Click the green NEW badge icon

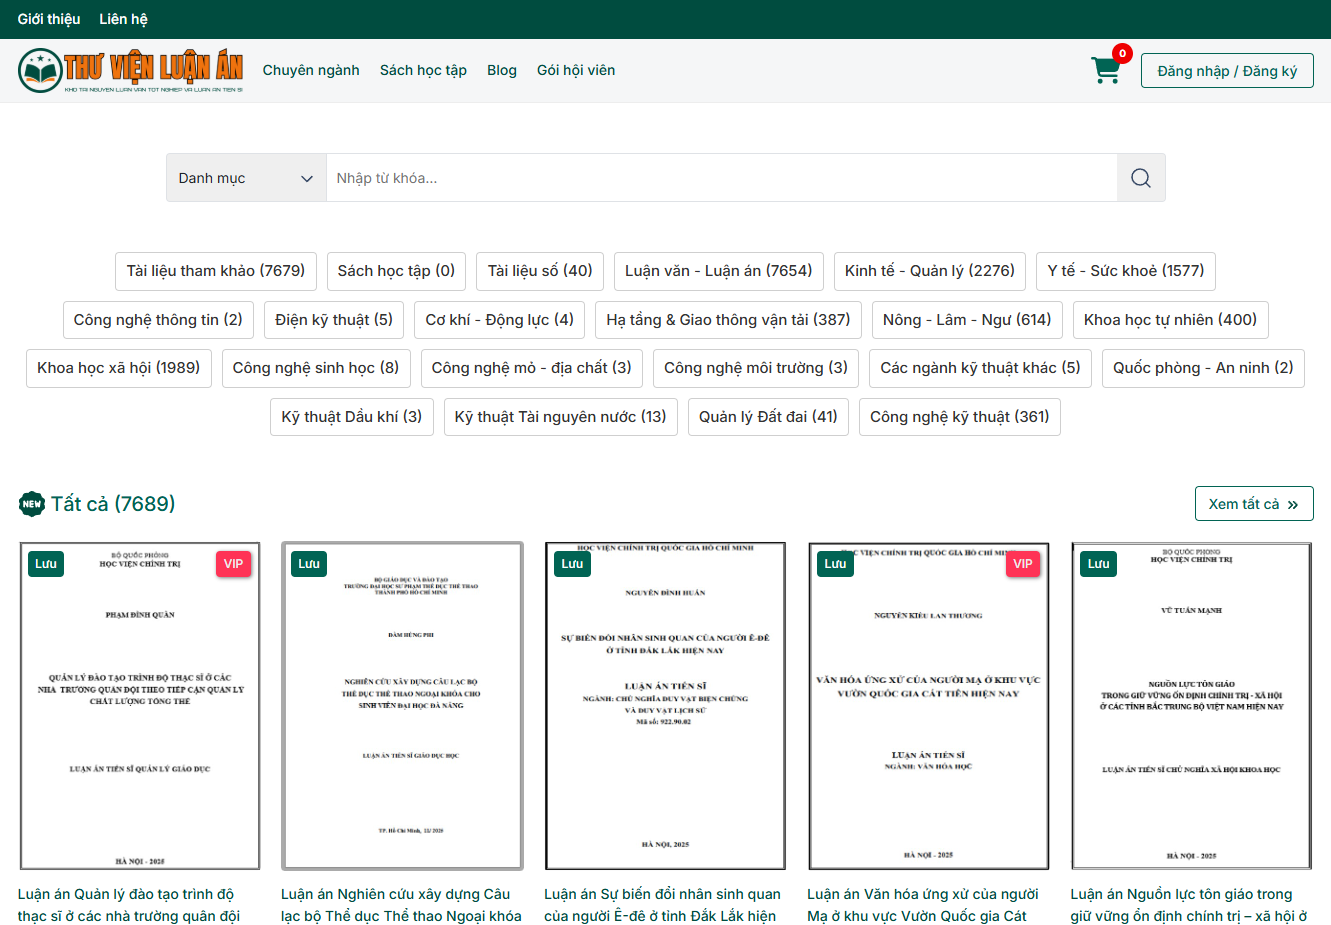pyautogui.click(x=32, y=504)
